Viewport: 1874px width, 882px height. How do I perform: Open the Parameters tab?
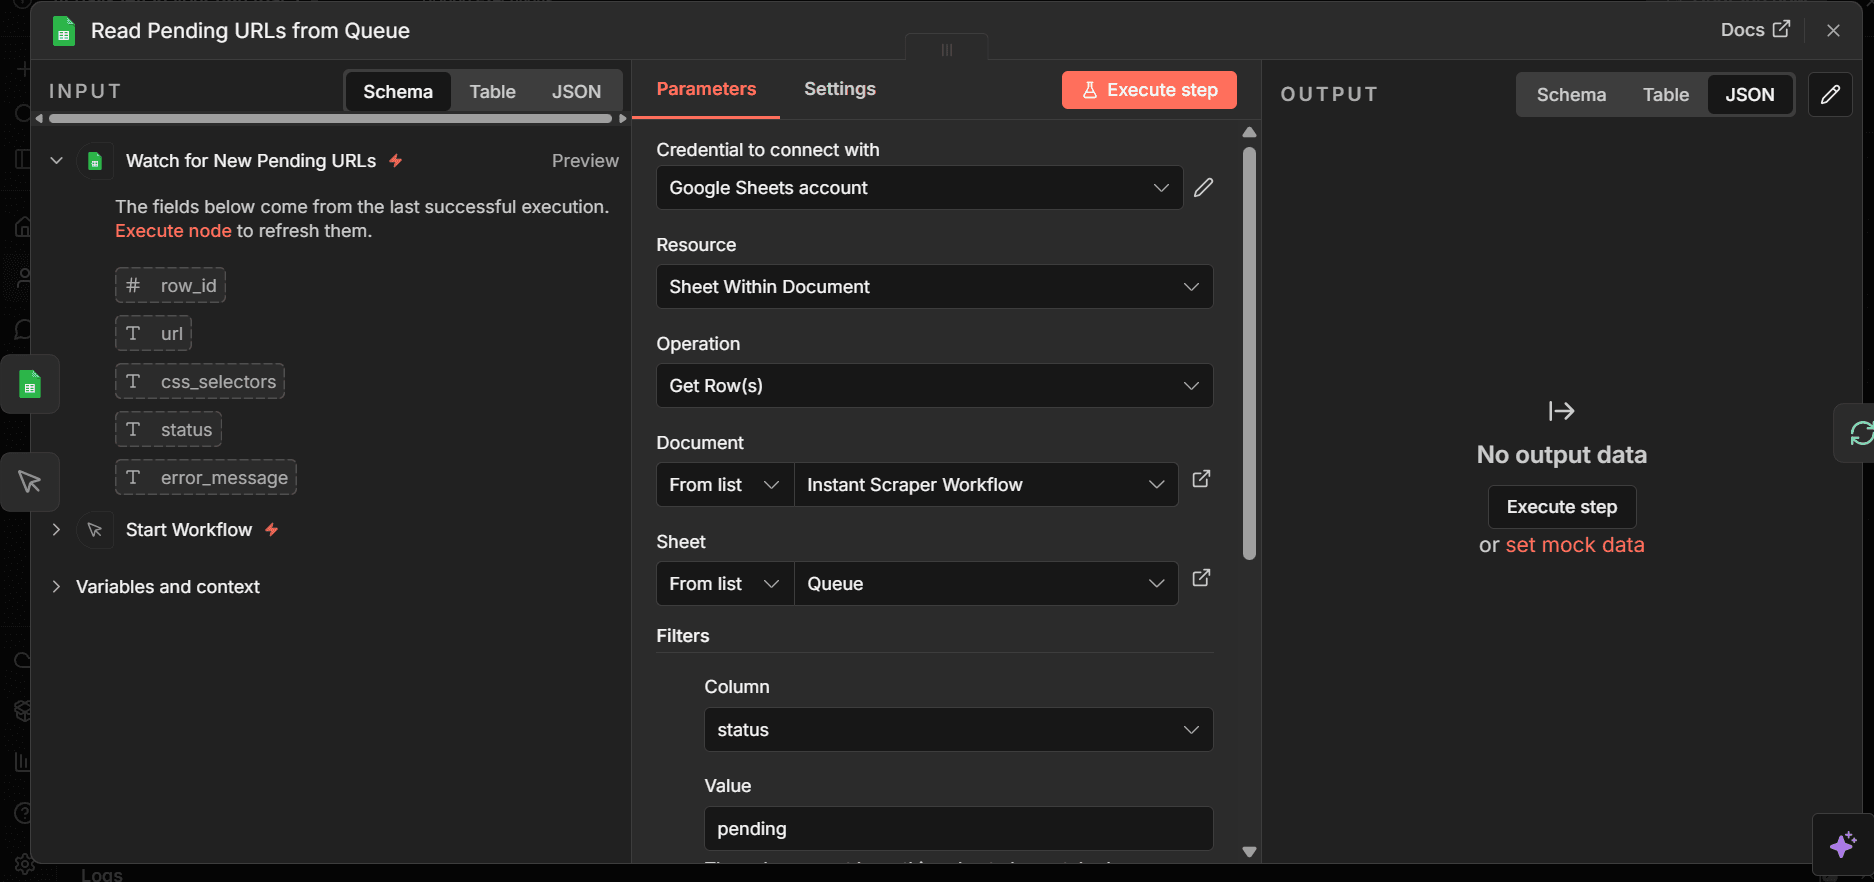click(x=706, y=89)
